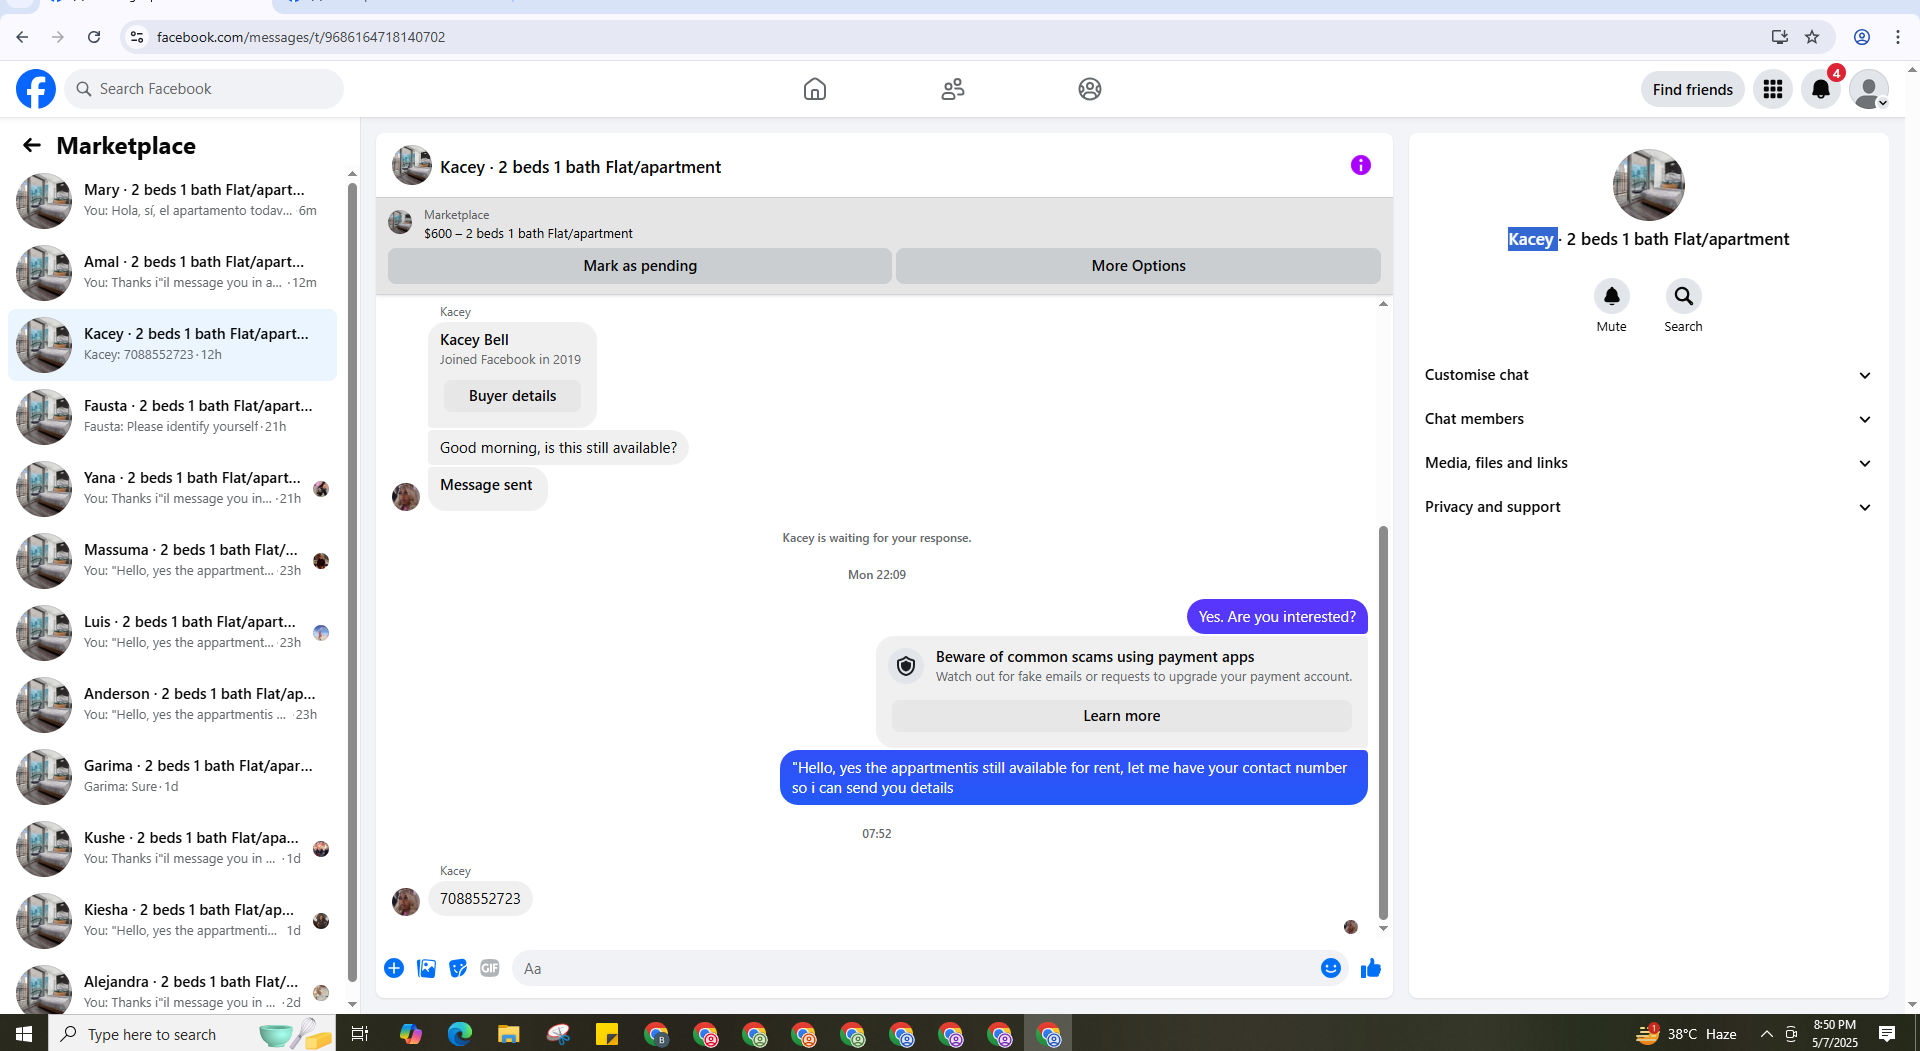The width and height of the screenshot is (1920, 1051).
Task: Click the install app icon in address bar
Action: [1780, 37]
